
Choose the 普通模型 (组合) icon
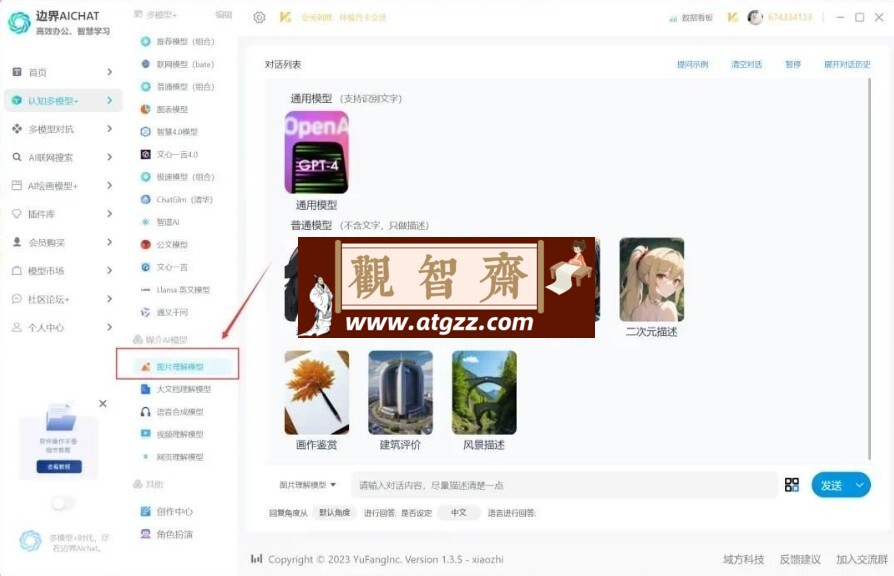coord(145,87)
